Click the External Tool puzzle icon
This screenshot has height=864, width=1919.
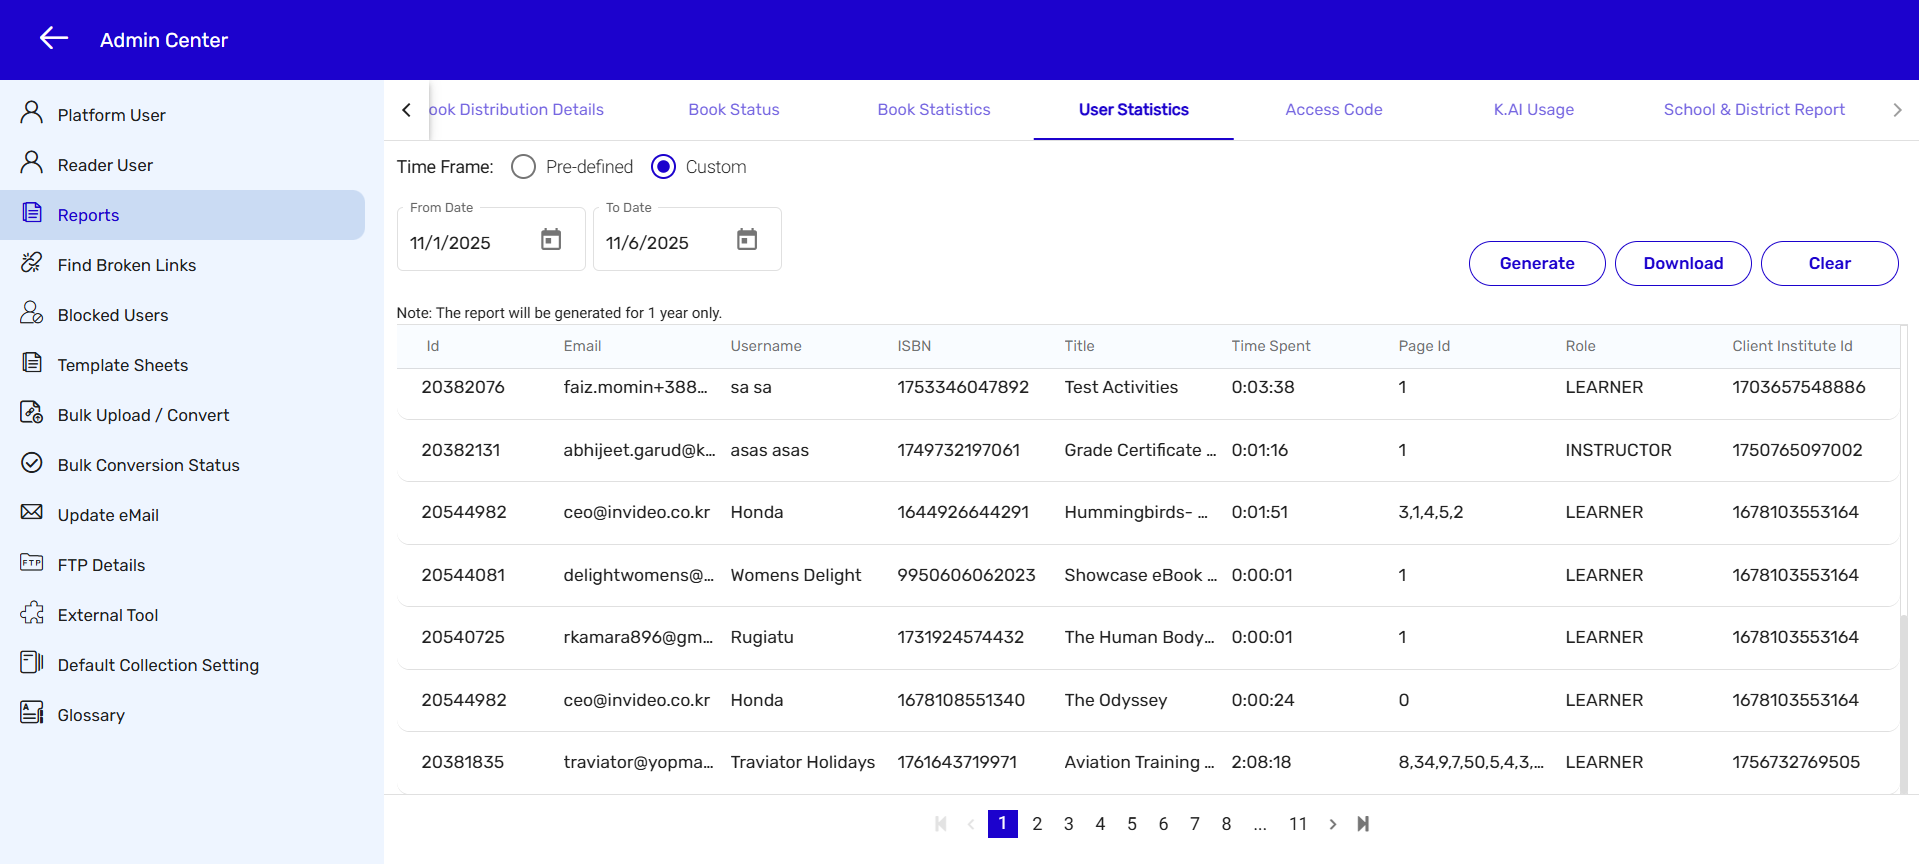coord(32,613)
